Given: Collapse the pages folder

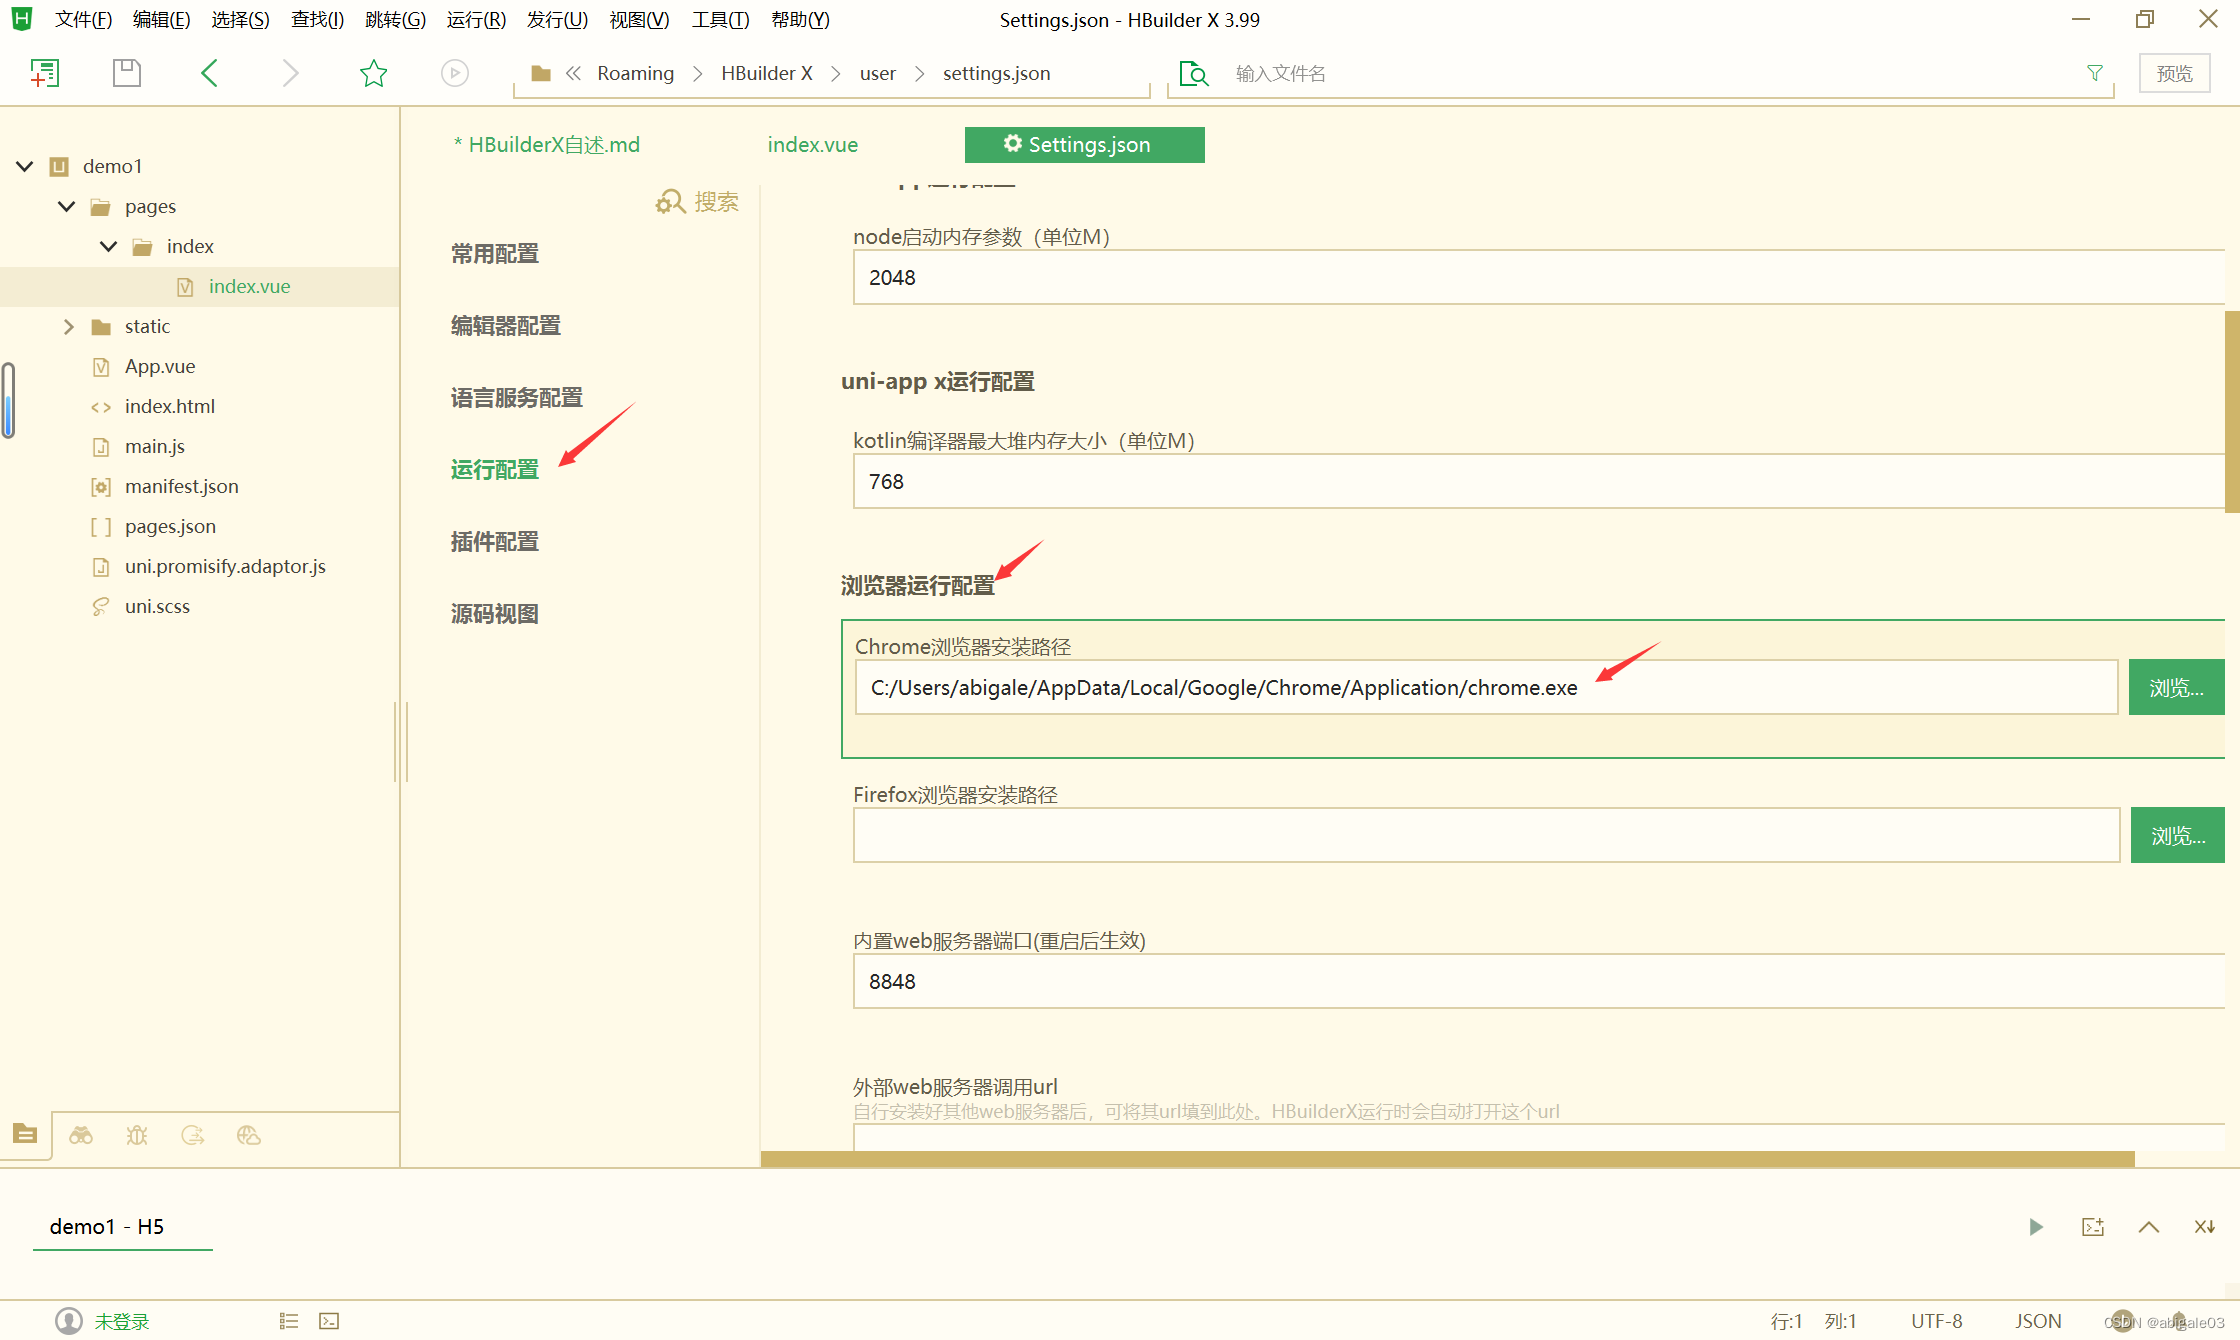Looking at the screenshot, I should pos(67,206).
